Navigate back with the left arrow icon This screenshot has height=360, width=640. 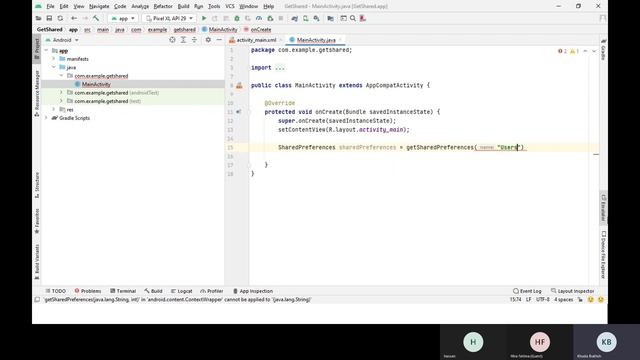click(x=74, y=18)
